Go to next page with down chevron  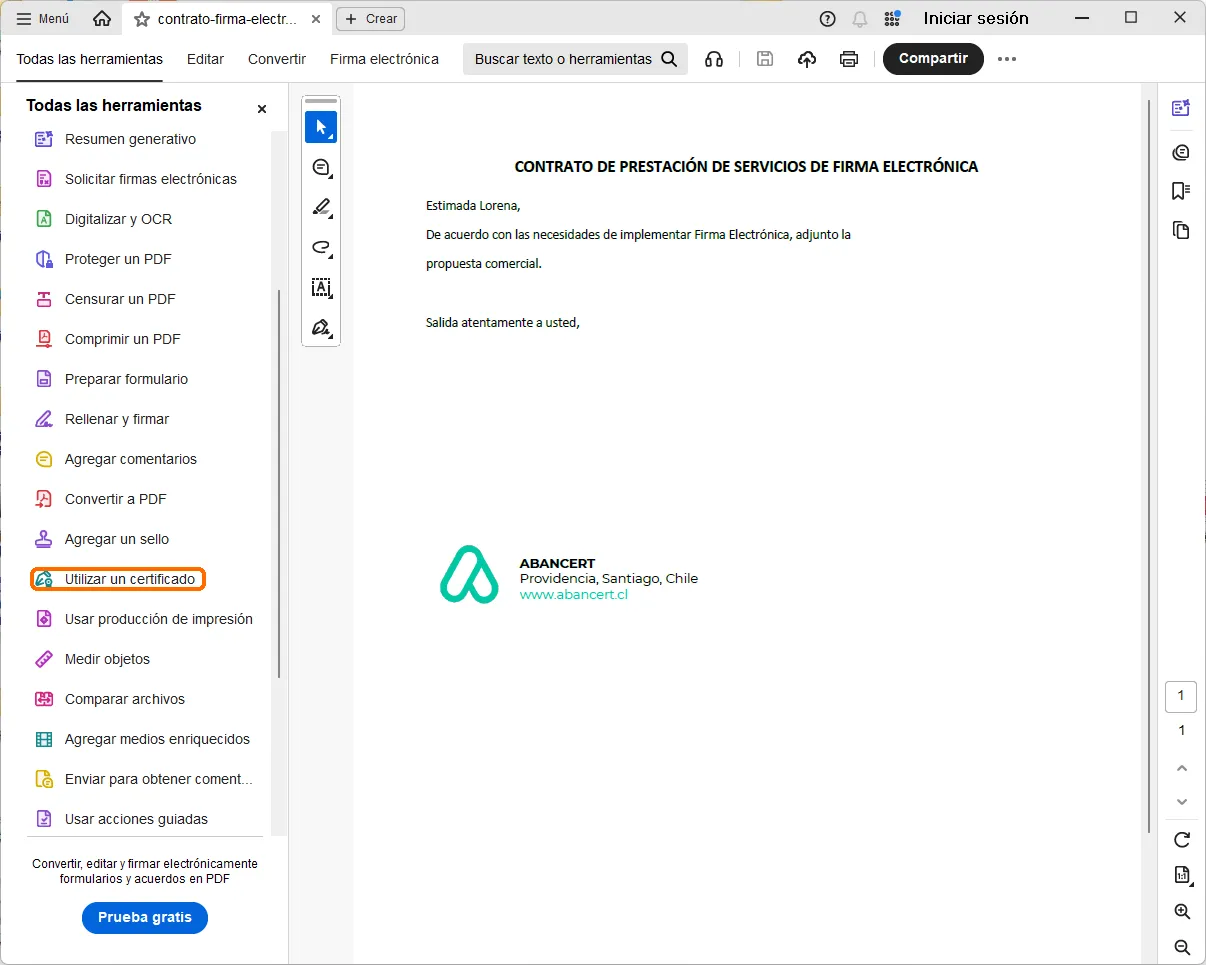[1182, 802]
